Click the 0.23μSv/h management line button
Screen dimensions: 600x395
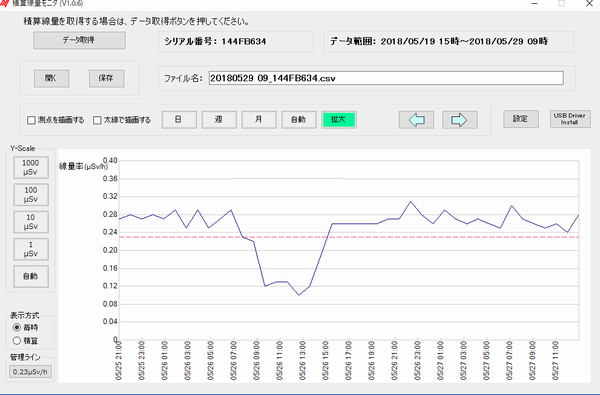coord(30,372)
